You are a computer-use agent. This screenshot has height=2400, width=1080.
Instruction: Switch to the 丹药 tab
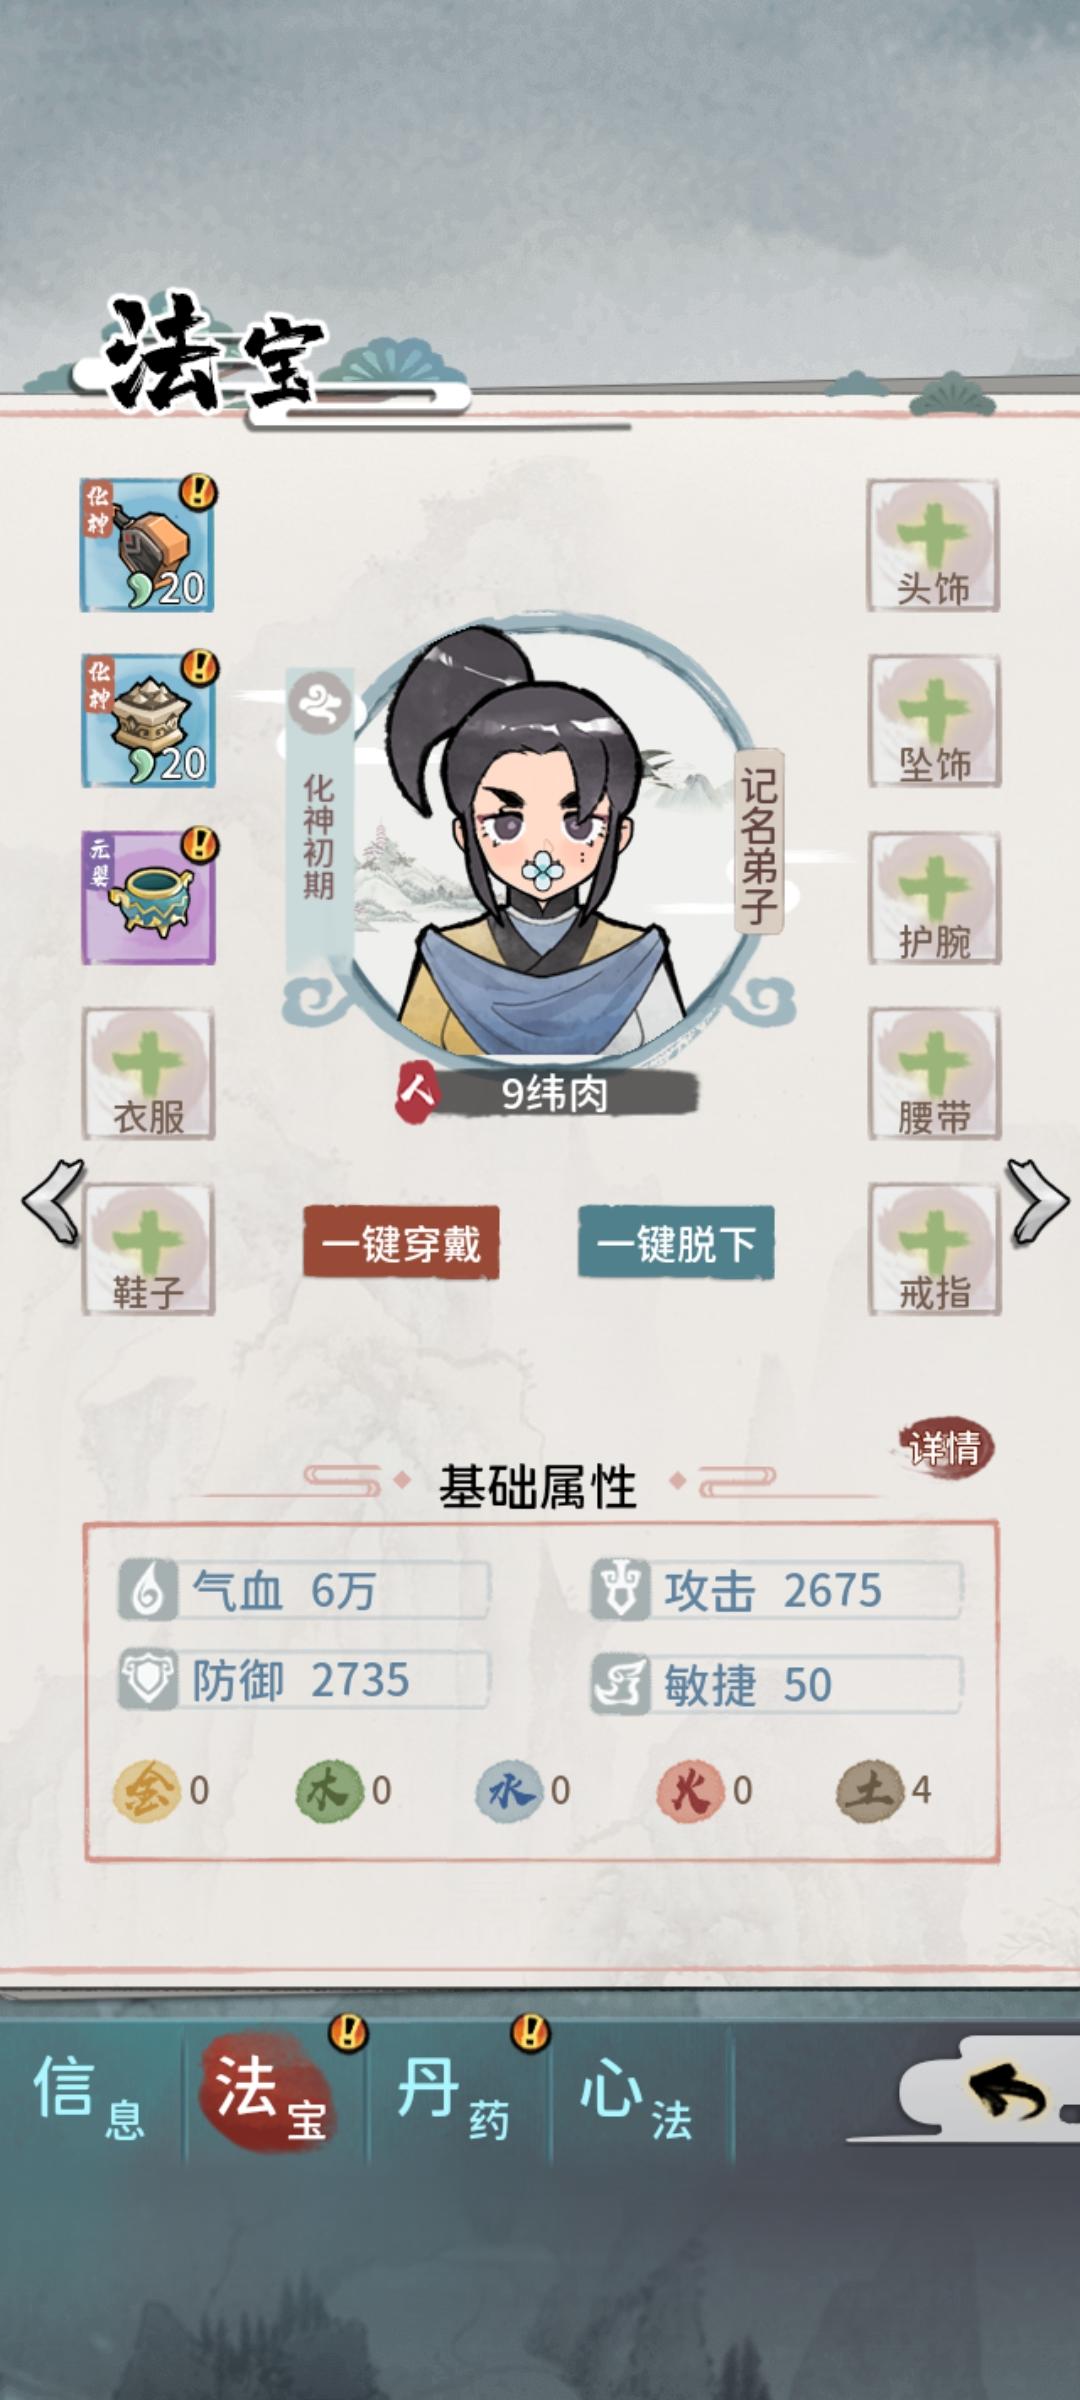click(x=457, y=2092)
